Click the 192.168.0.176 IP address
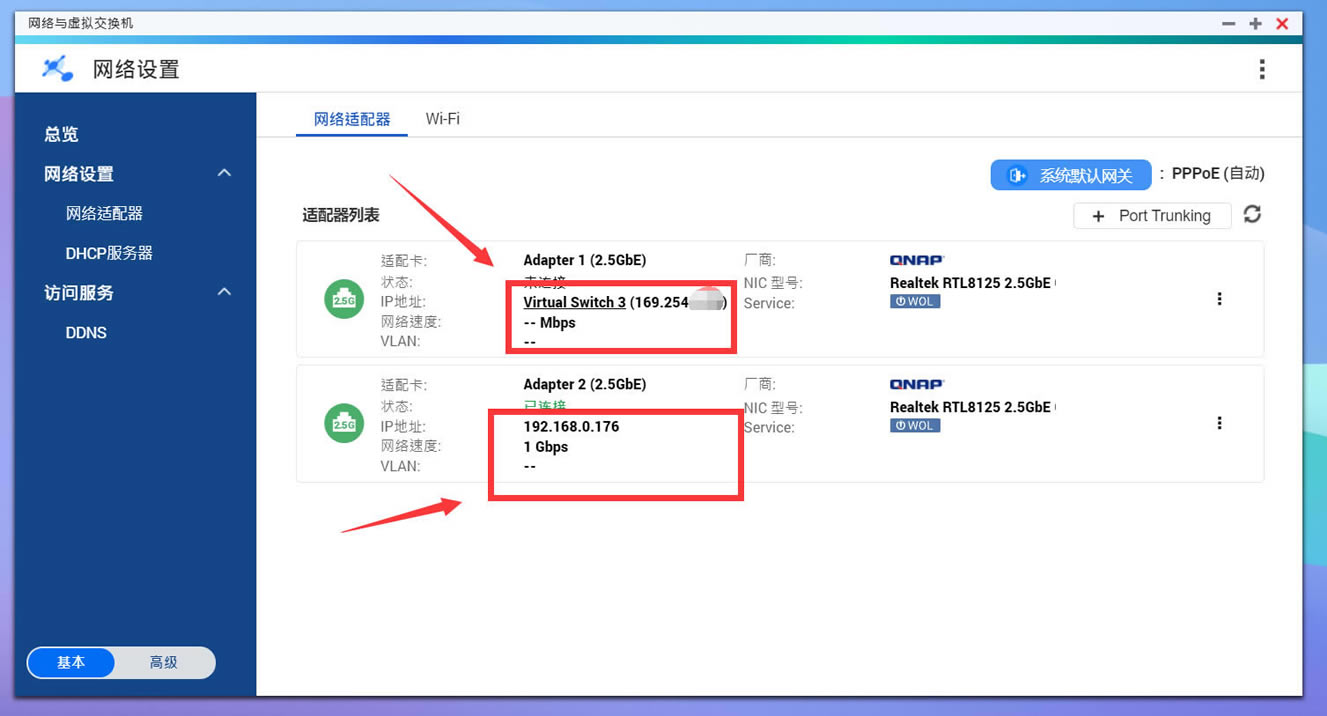 click(x=571, y=426)
